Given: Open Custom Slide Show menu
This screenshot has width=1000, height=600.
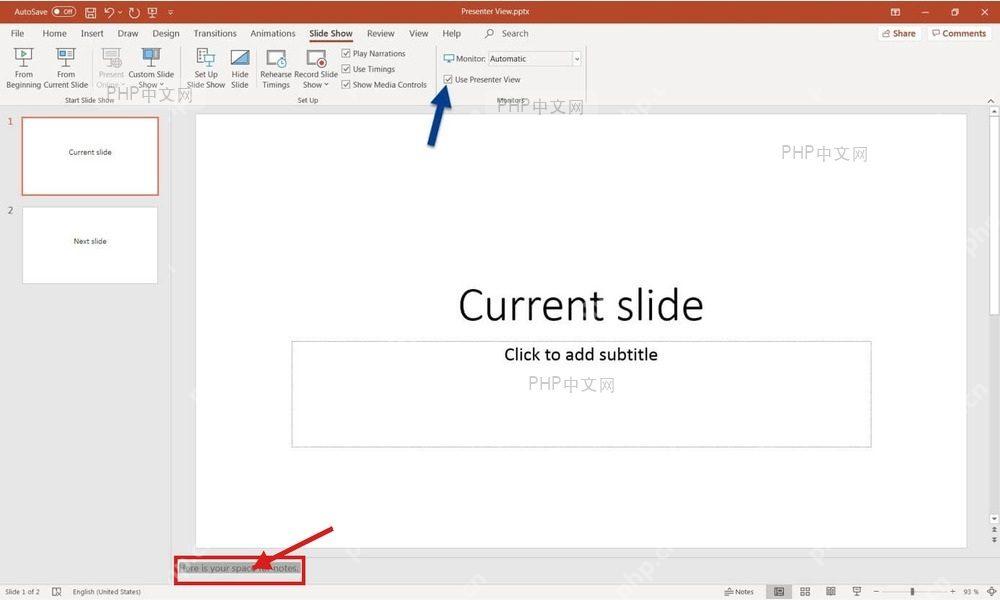Looking at the screenshot, I should pyautogui.click(x=151, y=68).
